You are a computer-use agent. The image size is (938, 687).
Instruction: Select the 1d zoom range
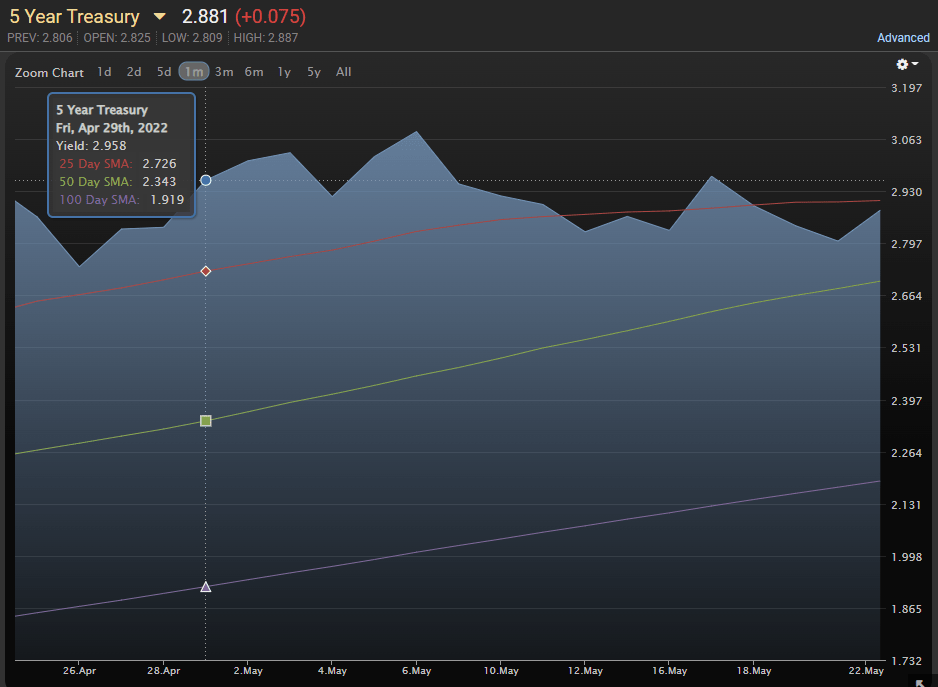tap(104, 72)
